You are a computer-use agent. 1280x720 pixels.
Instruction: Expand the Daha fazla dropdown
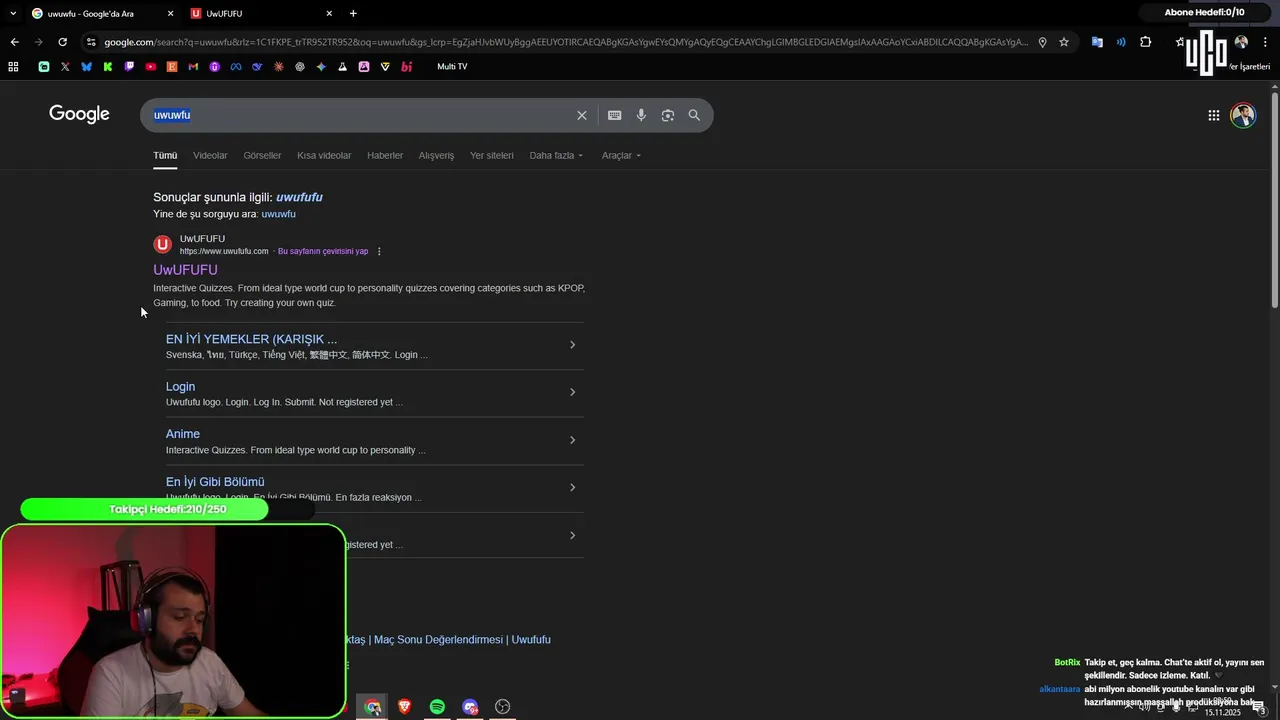coord(556,155)
